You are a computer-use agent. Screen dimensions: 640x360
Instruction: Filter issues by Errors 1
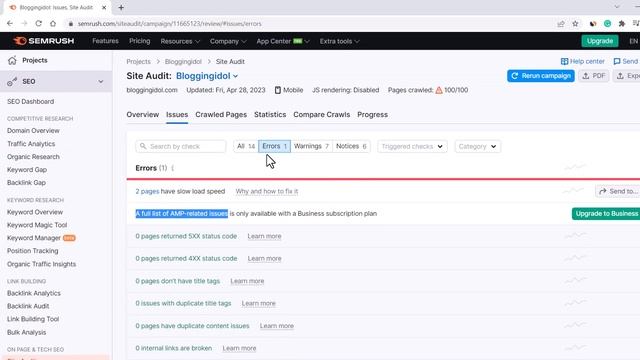(274, 146)
